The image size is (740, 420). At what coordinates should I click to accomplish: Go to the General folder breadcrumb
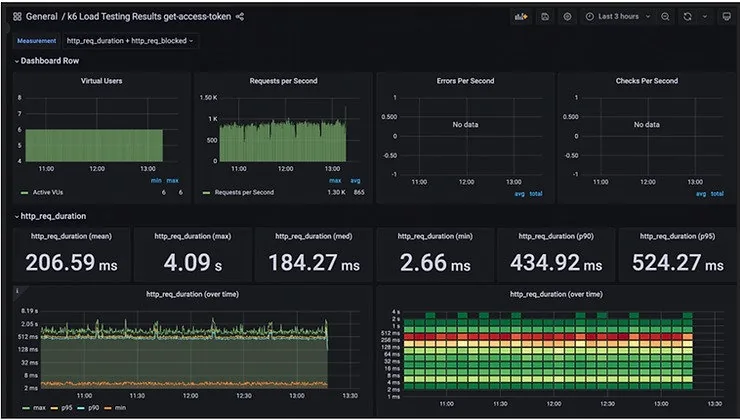pos(42,17)
